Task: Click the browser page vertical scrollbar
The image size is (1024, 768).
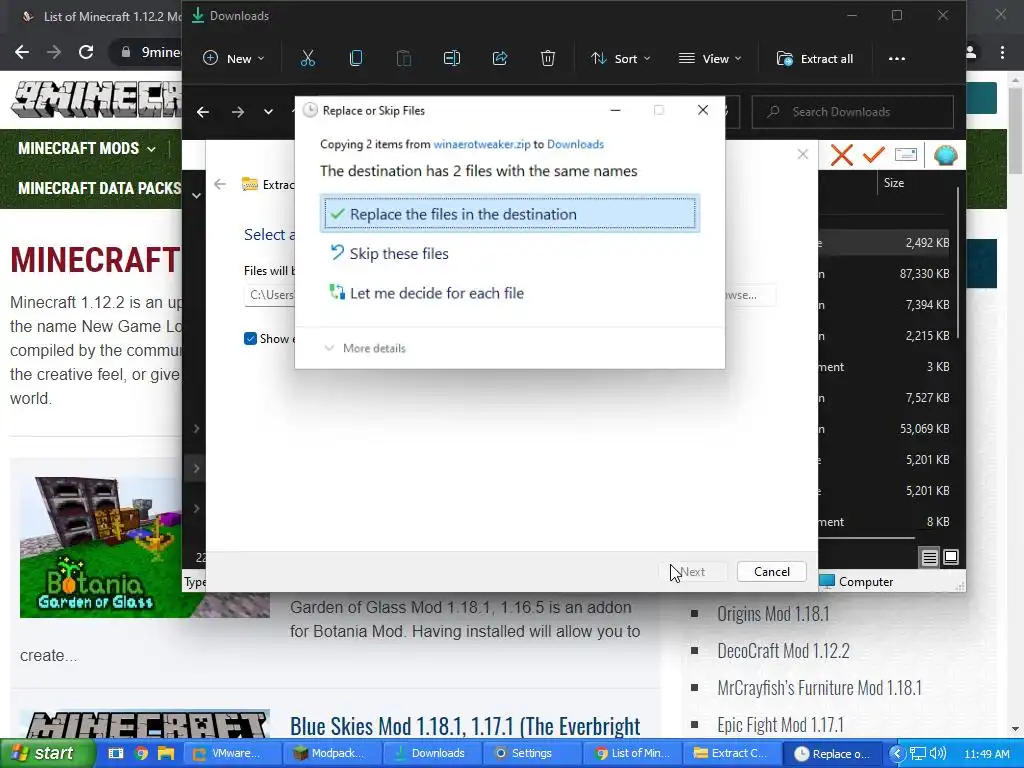Action: tap(1014, 131)
